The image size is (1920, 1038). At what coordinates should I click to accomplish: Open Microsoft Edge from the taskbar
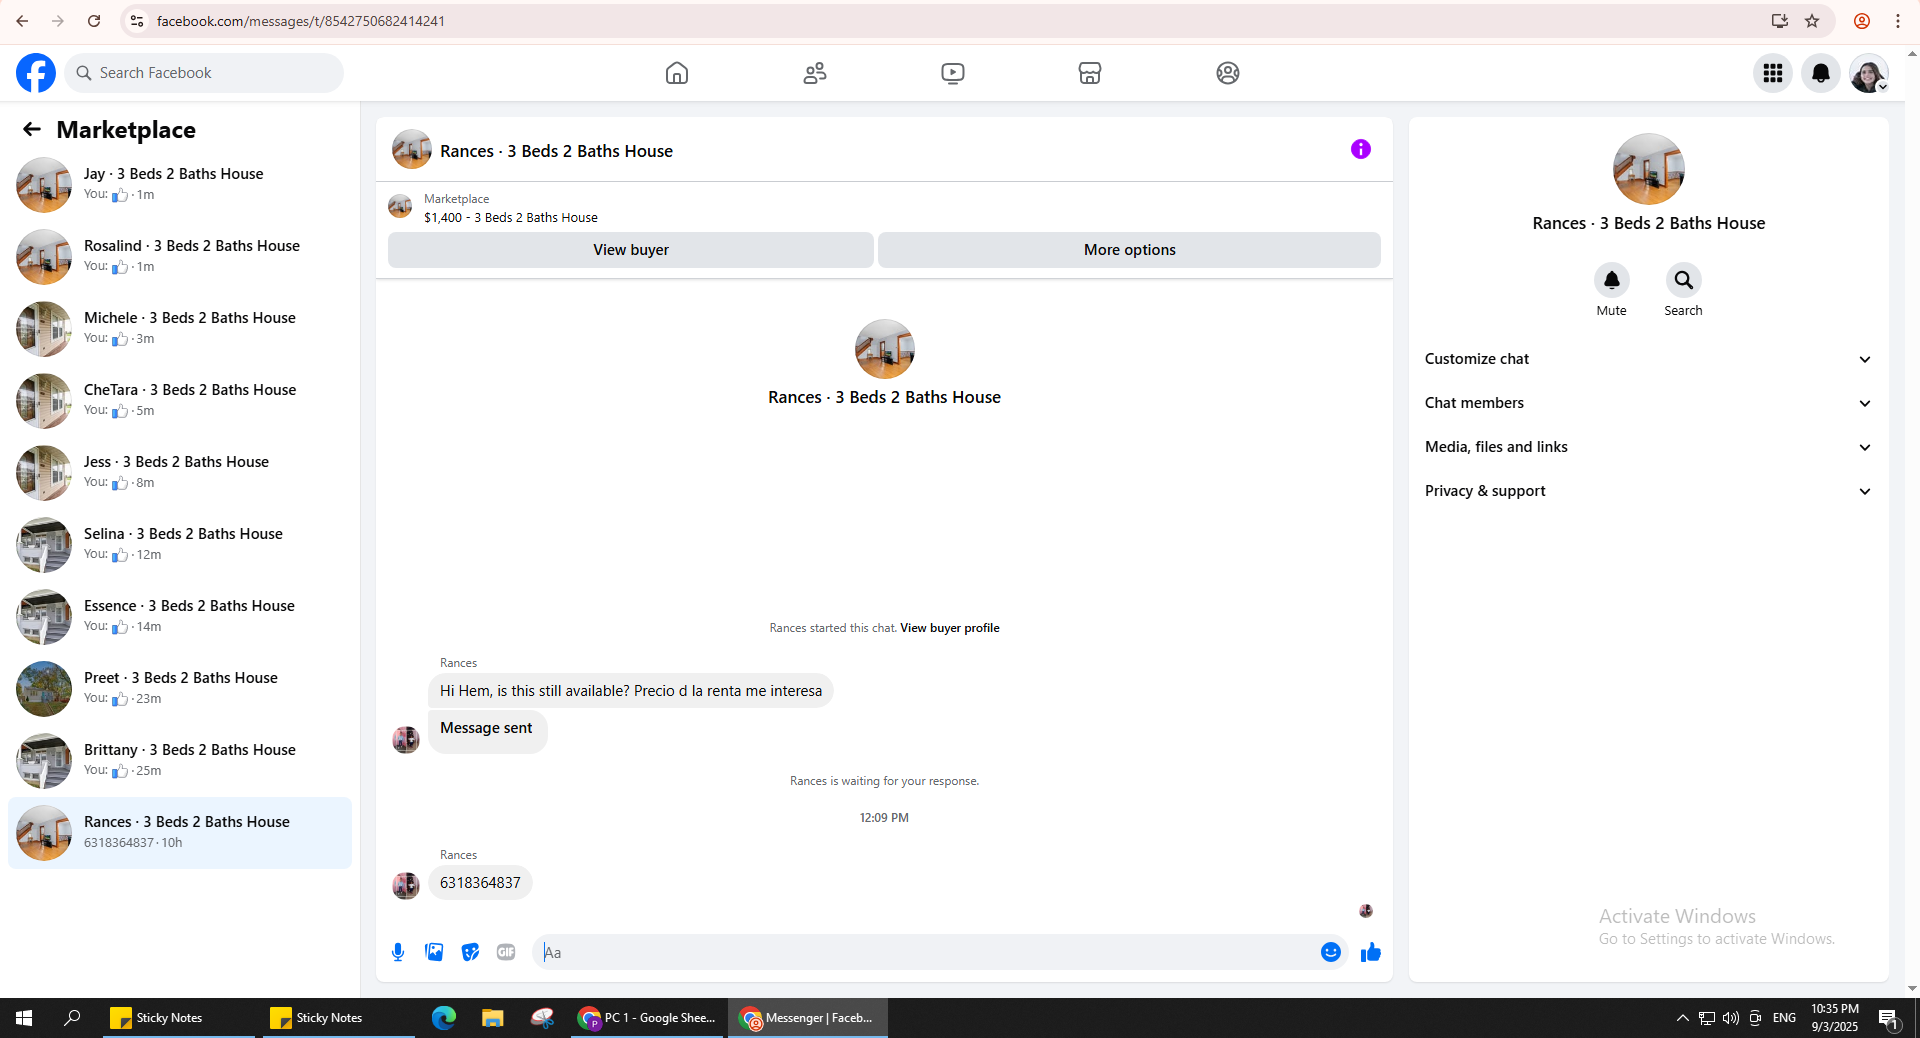[x=444, y=1018]
